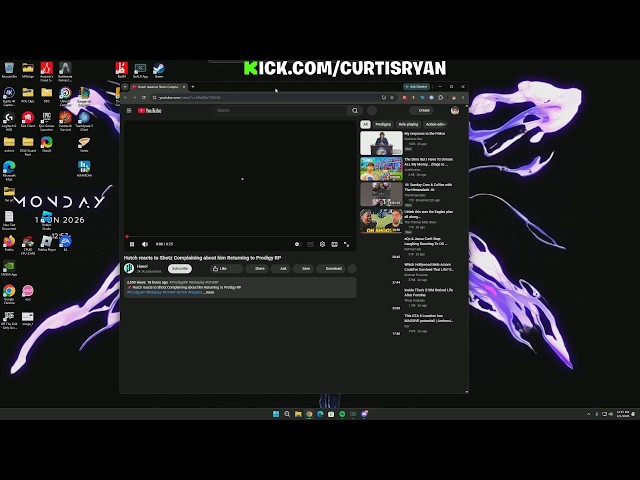Share the video

(x=257, y=269)
